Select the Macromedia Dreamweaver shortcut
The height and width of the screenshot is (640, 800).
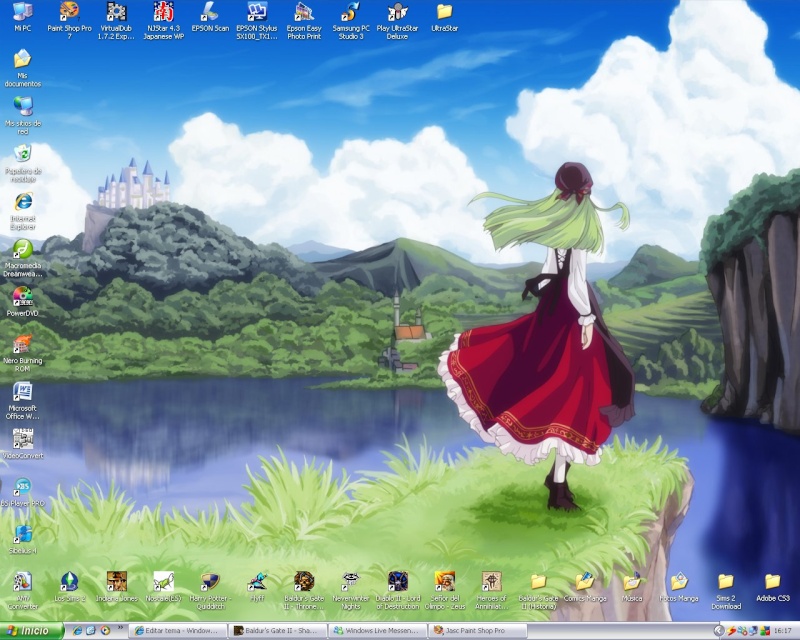tap(22, 259)
